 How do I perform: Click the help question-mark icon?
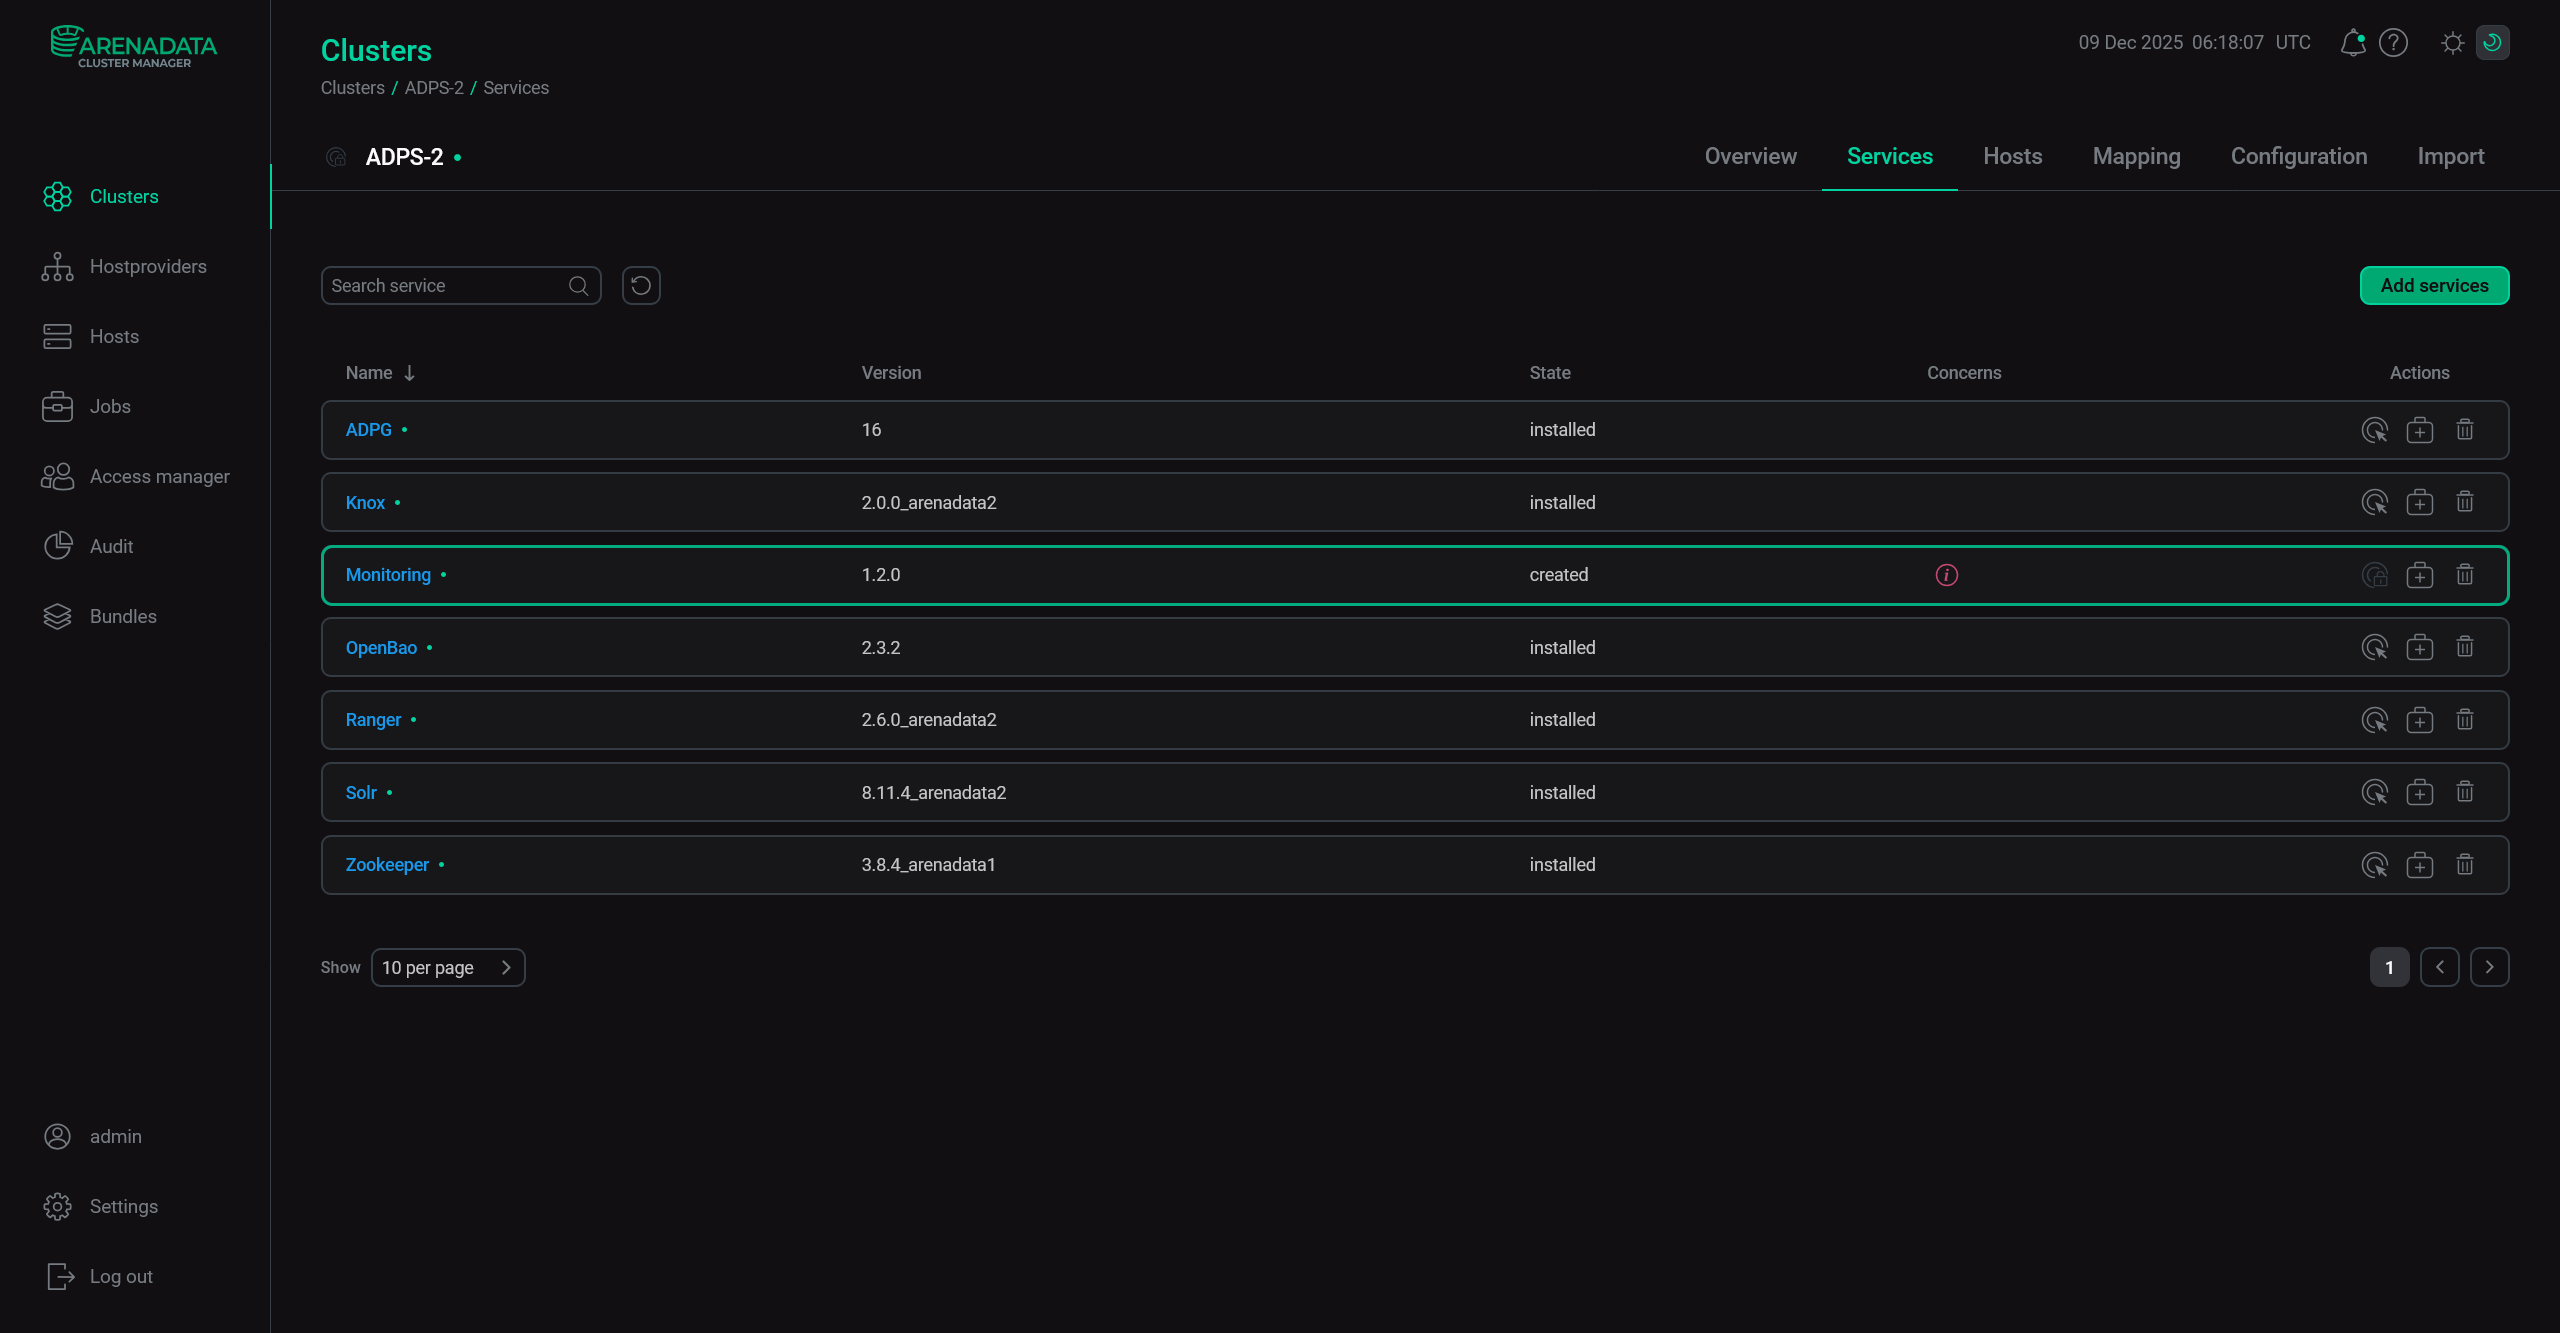tap(2393, 42)
